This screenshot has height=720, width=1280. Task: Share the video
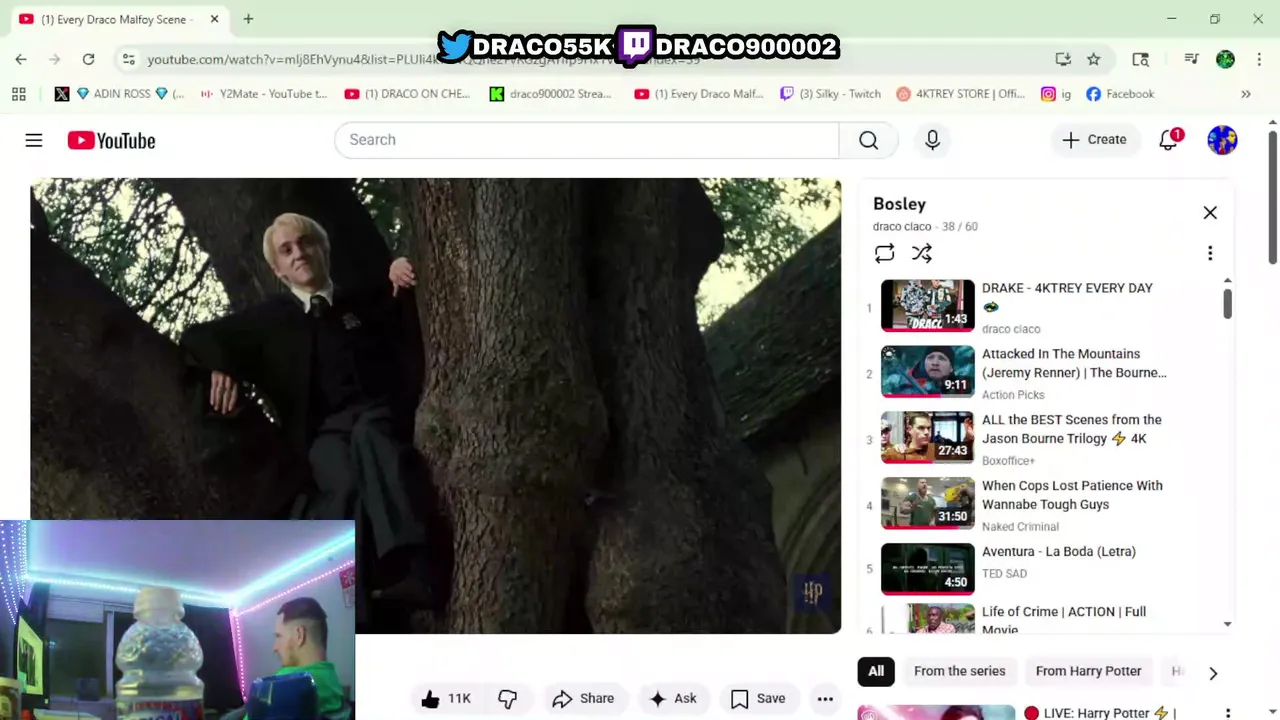pos(583,699)
